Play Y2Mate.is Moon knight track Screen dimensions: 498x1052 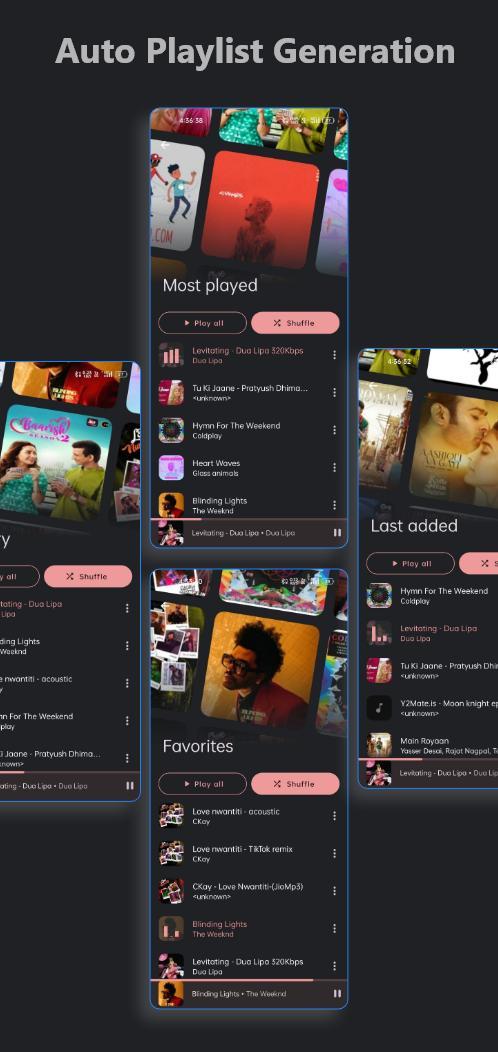[x=430, y=708]
